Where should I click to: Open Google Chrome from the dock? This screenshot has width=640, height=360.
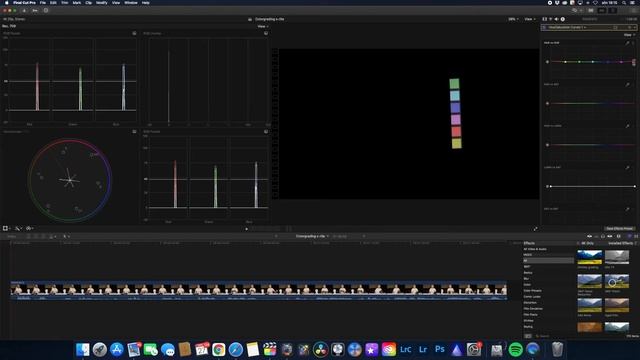click(x=218, y=349)
